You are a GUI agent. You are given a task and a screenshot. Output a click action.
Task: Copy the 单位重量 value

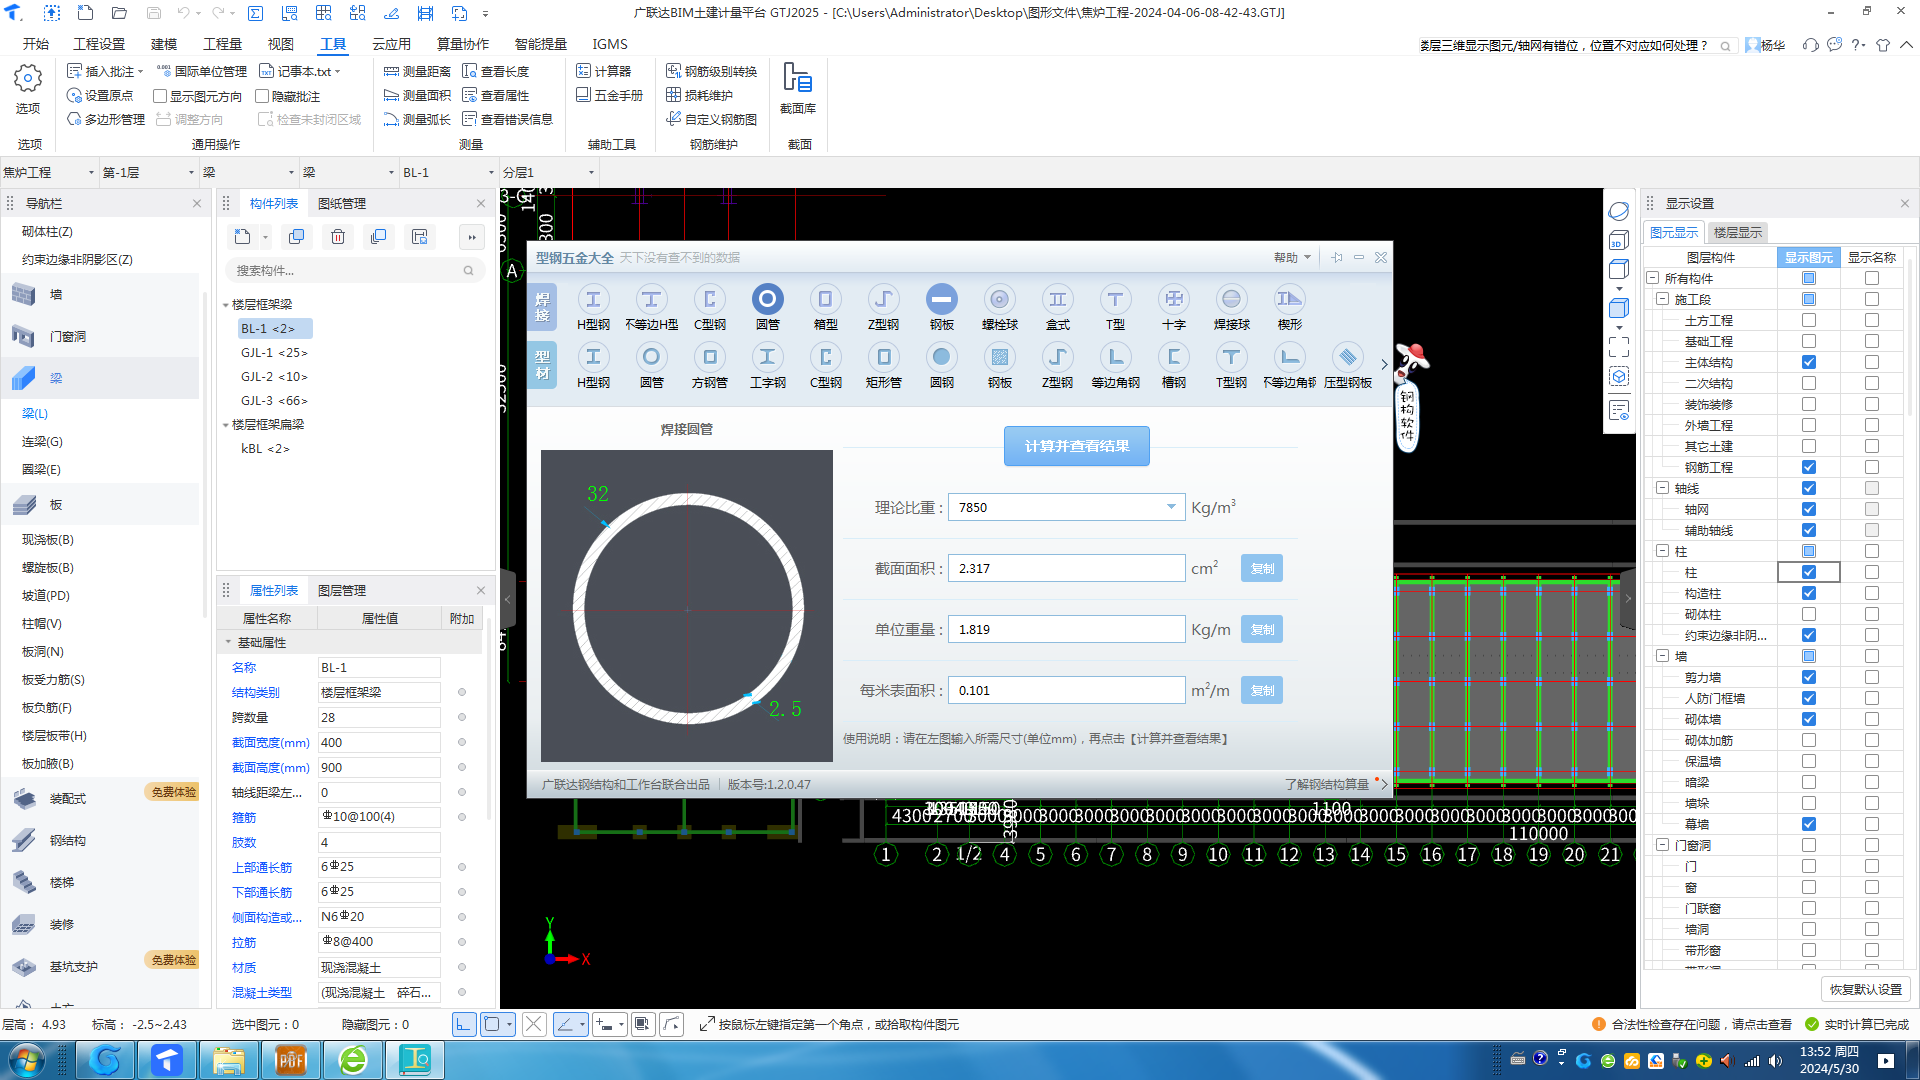tap(1262, 629)
